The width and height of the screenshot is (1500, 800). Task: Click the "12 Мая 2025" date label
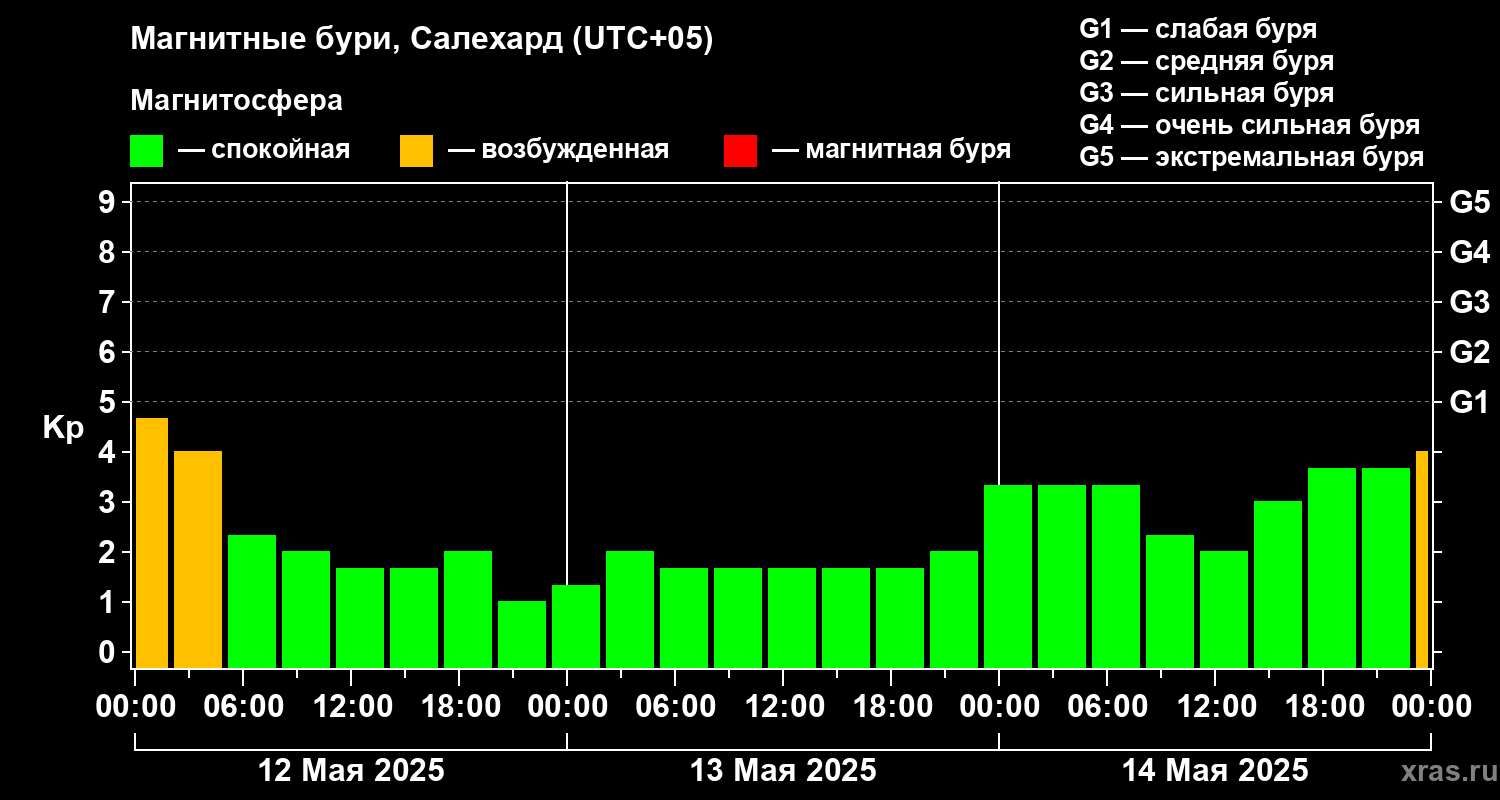(x=351, y=771)
